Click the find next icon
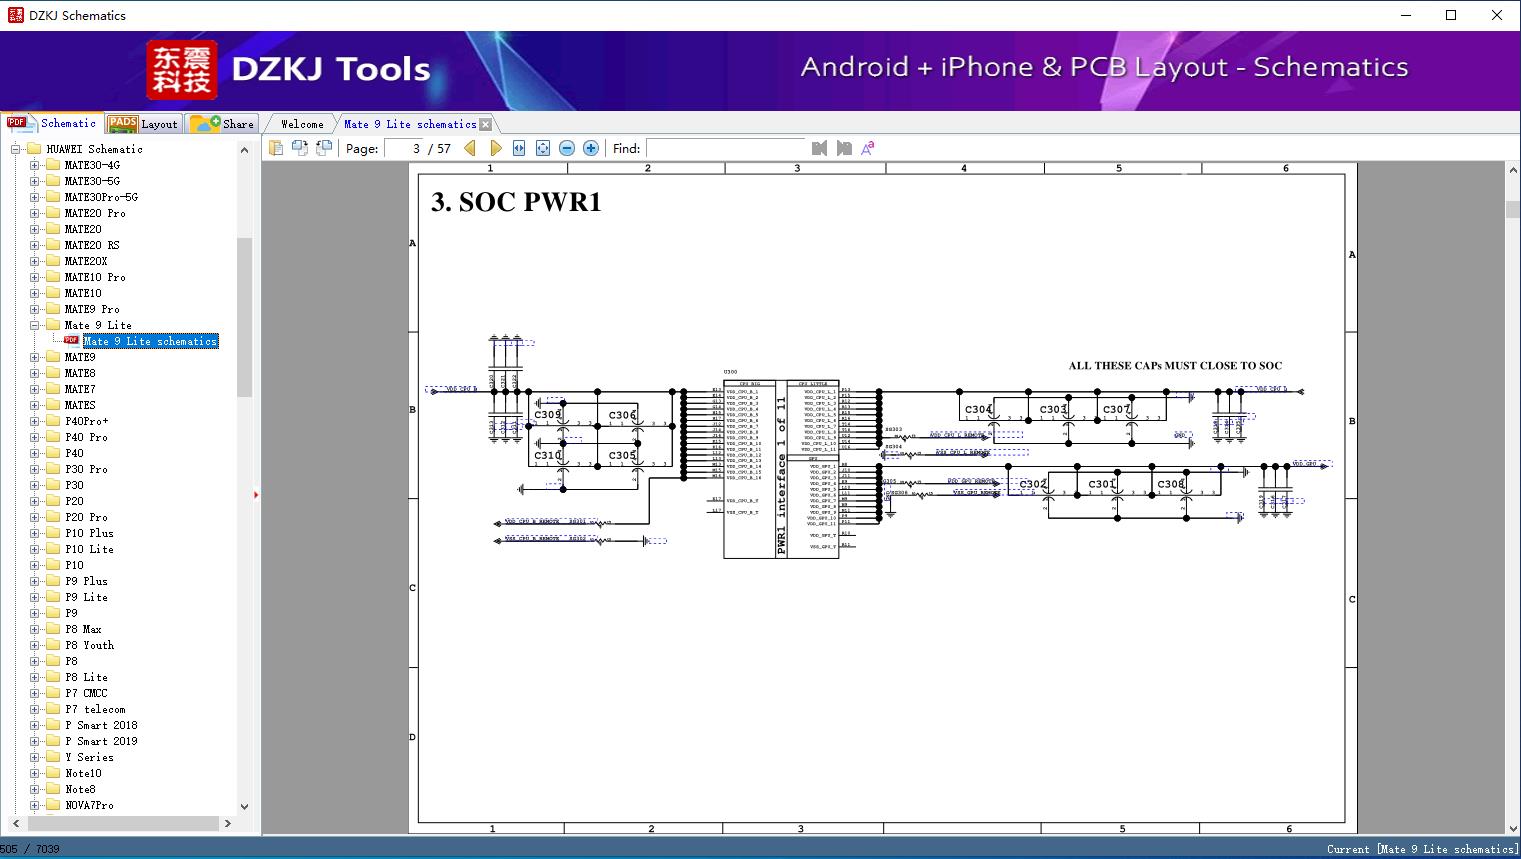The width and height of the screenshot is (1521, 859). pos(844,148)
